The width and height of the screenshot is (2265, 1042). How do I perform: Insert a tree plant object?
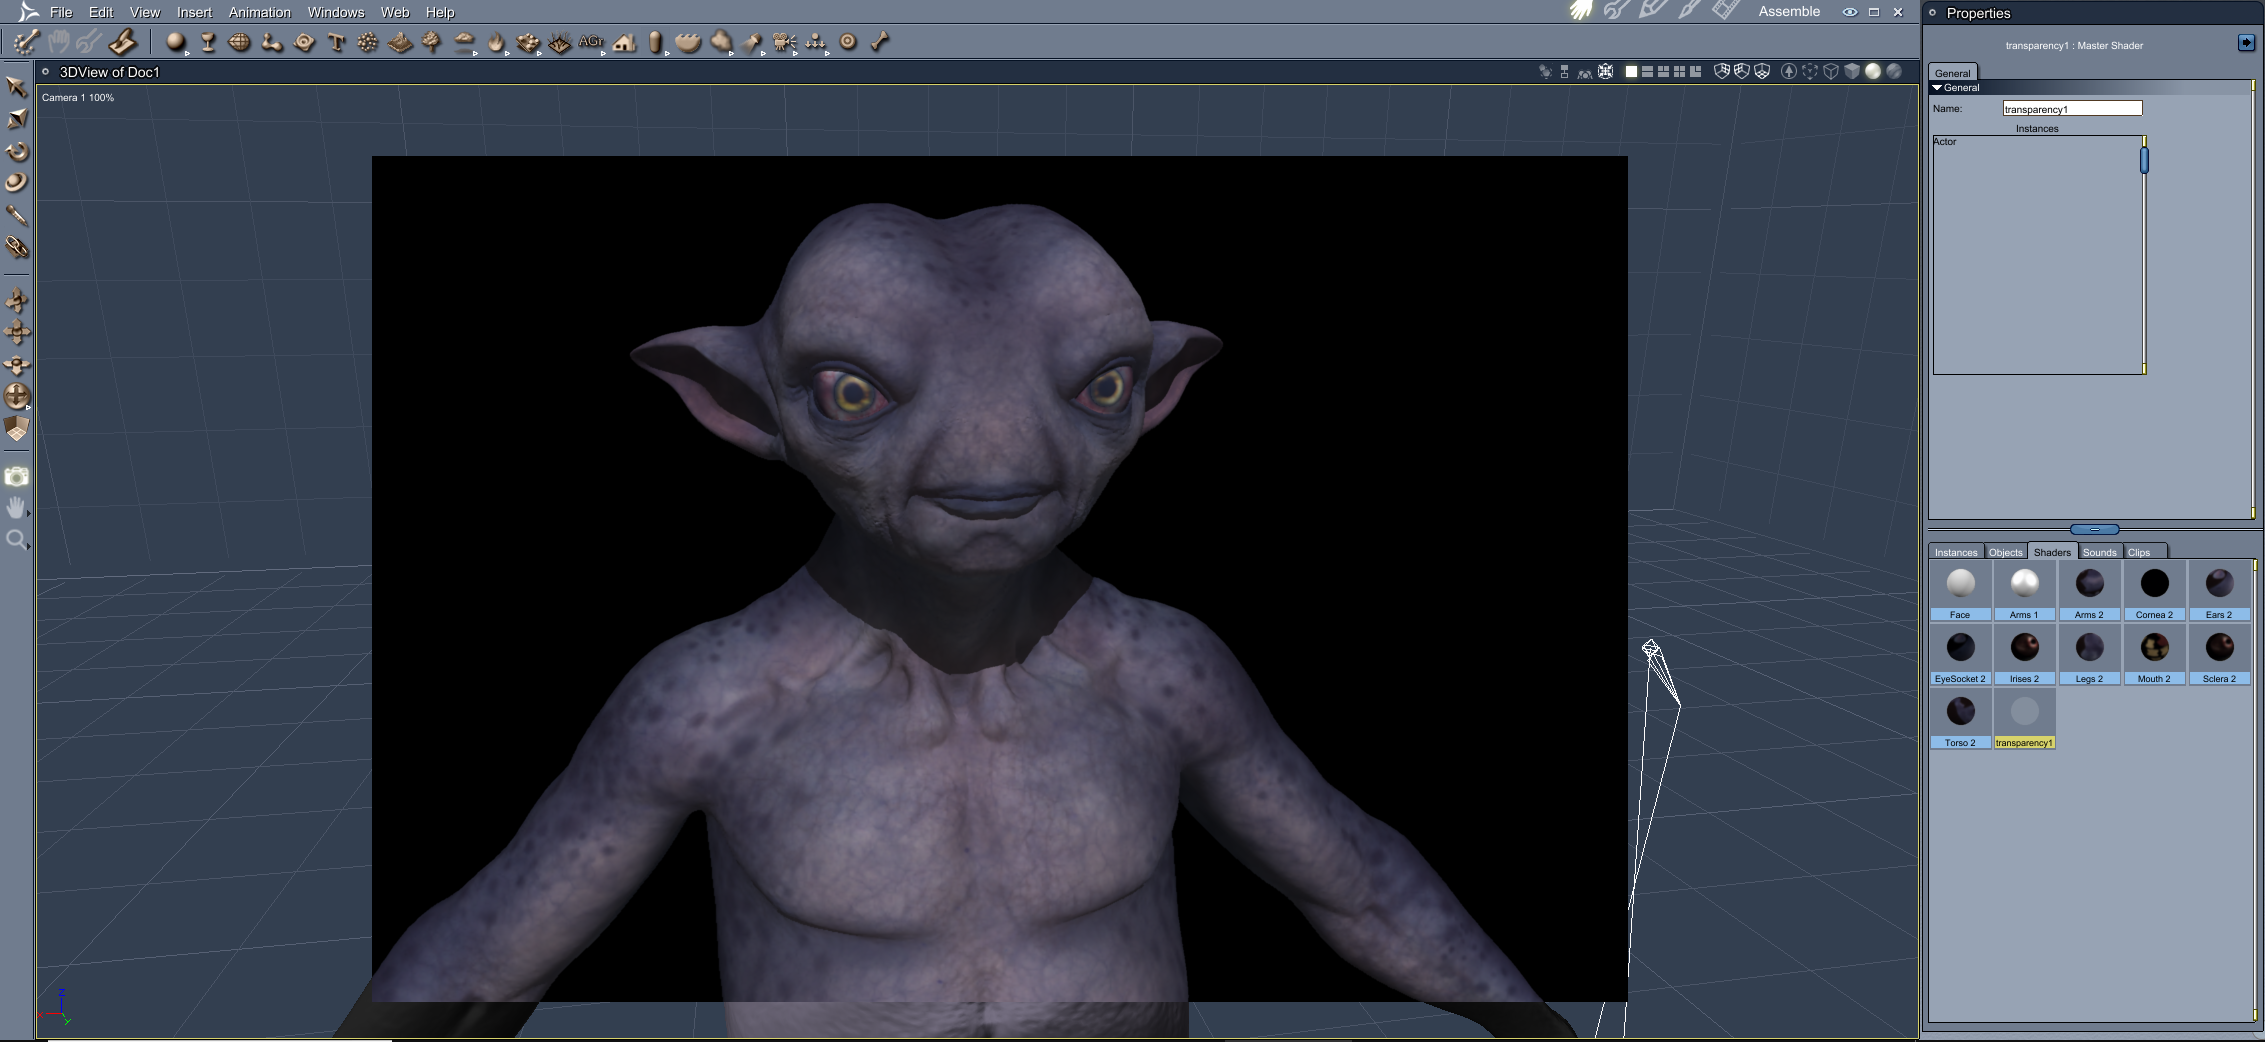431,42
